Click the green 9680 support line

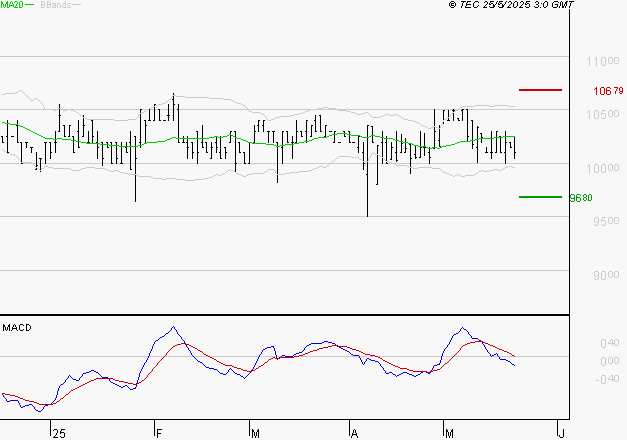tap(541, 197)
